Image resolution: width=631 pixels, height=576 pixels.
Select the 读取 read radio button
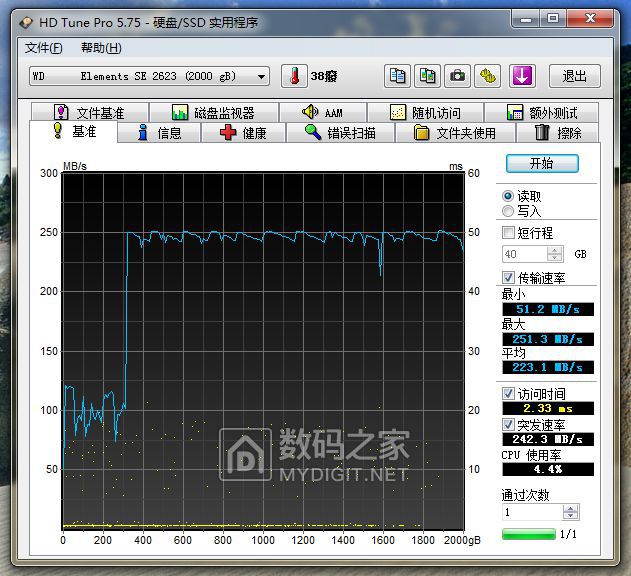click(x=508, y=196)
